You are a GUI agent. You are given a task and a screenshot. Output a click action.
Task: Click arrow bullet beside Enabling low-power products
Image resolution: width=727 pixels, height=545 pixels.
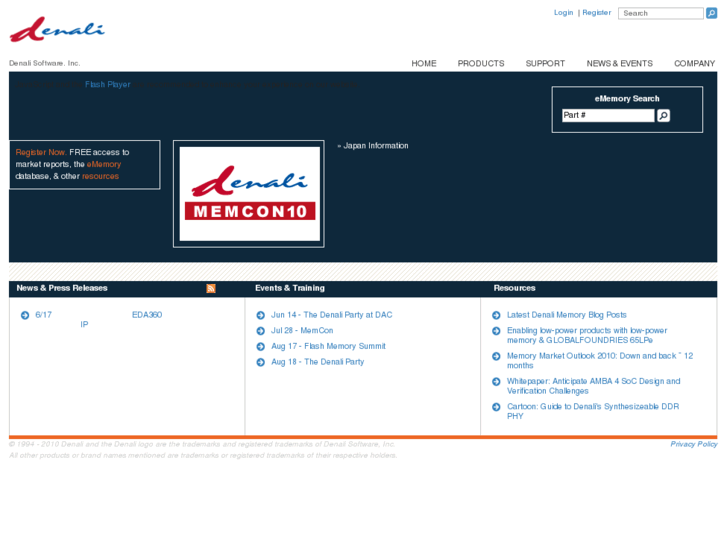click(x=496, y=331)
